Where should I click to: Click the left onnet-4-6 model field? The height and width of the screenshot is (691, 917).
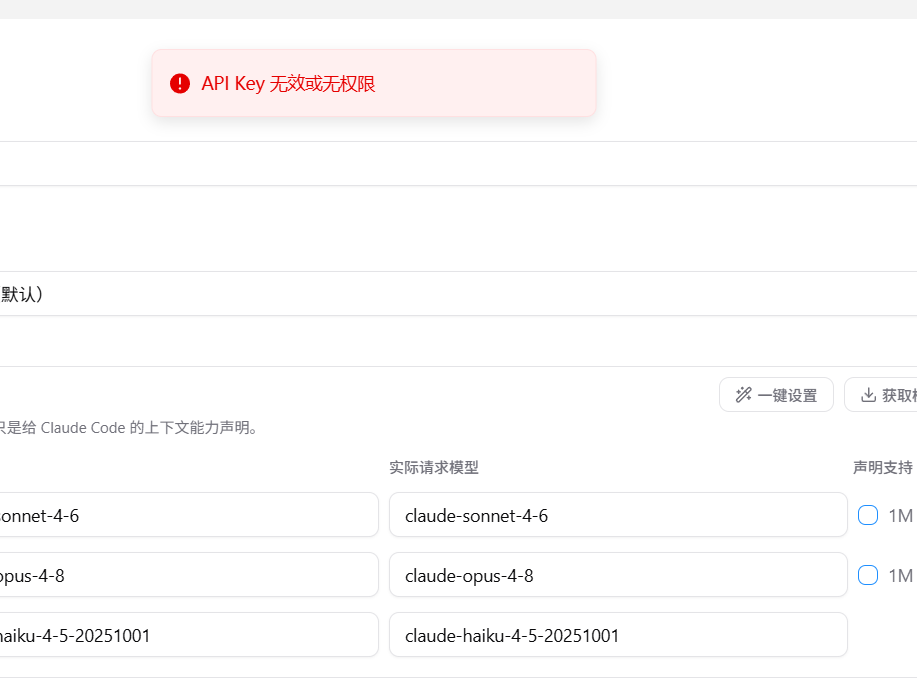tap(189, 515)
